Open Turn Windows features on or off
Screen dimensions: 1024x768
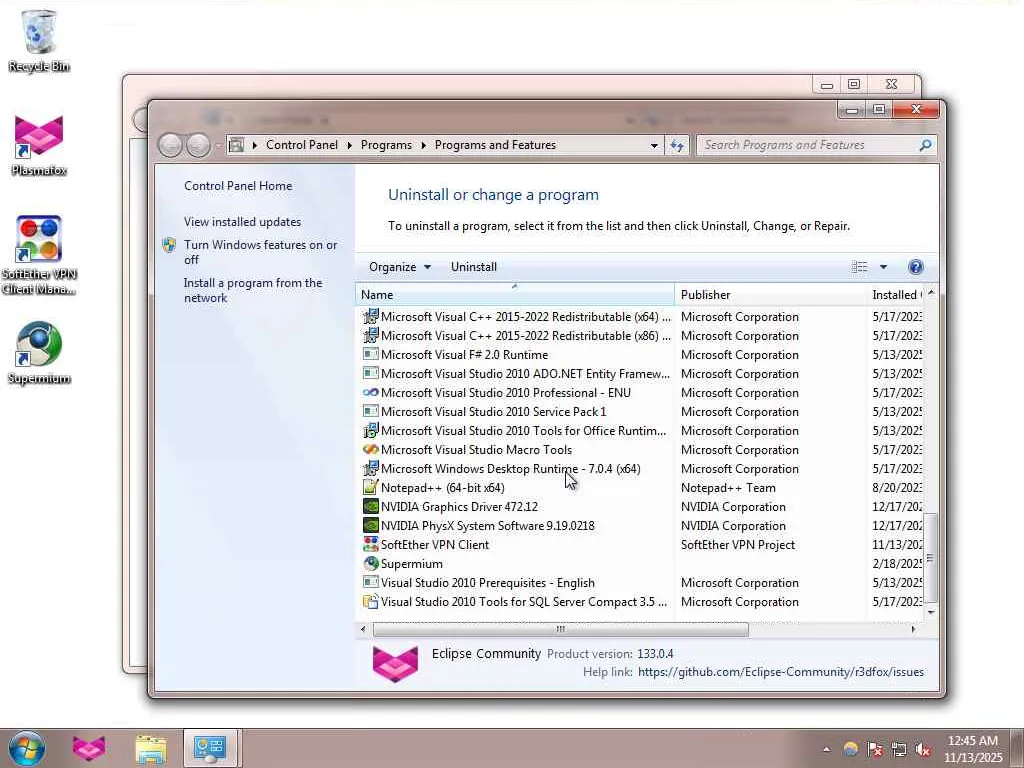pos(260,252)
